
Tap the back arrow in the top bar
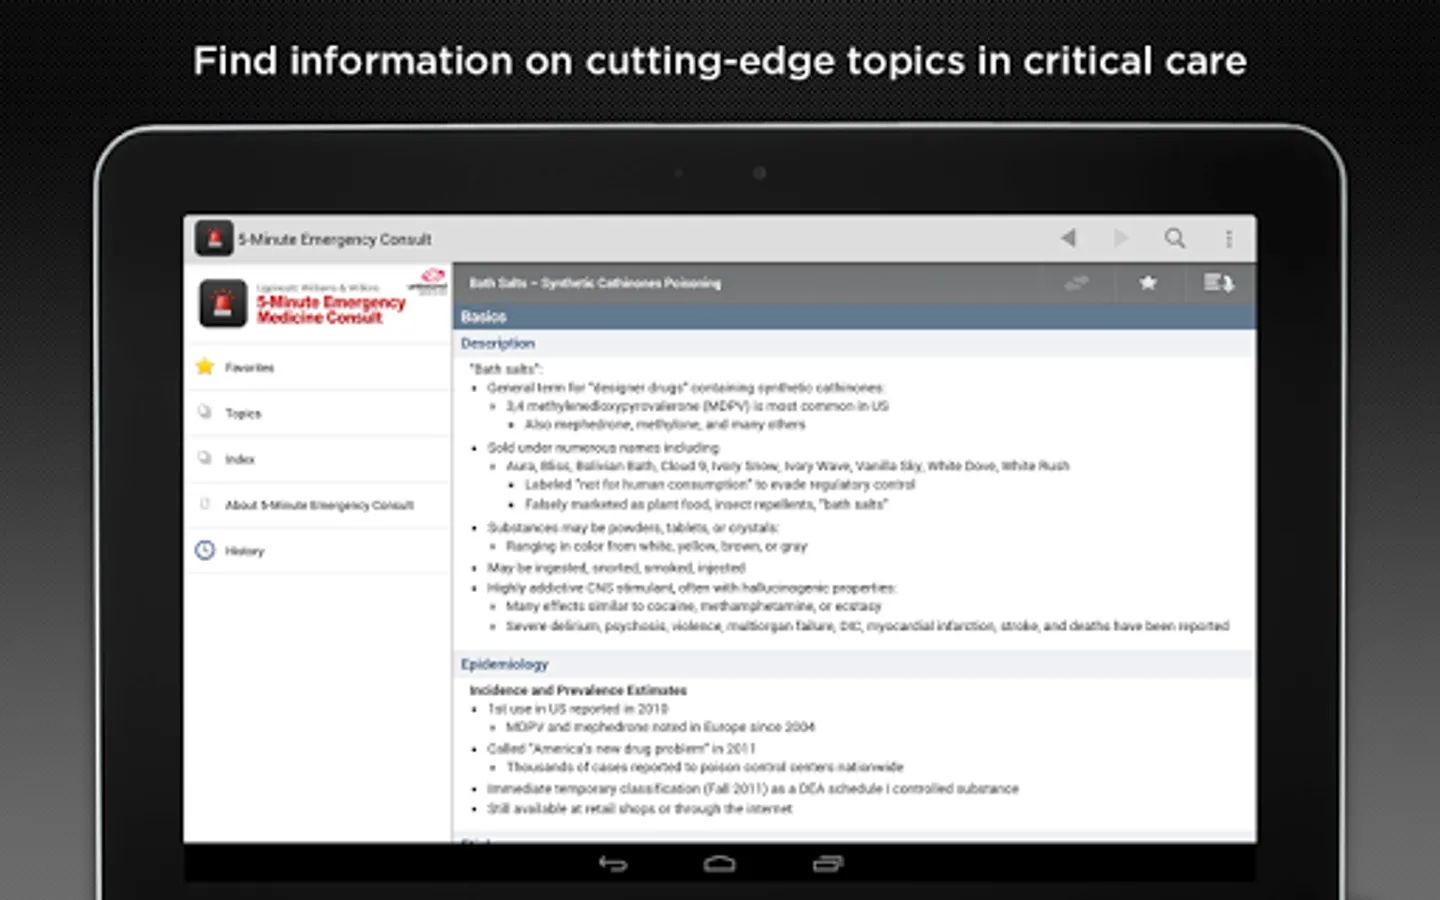pos(1068,238)
